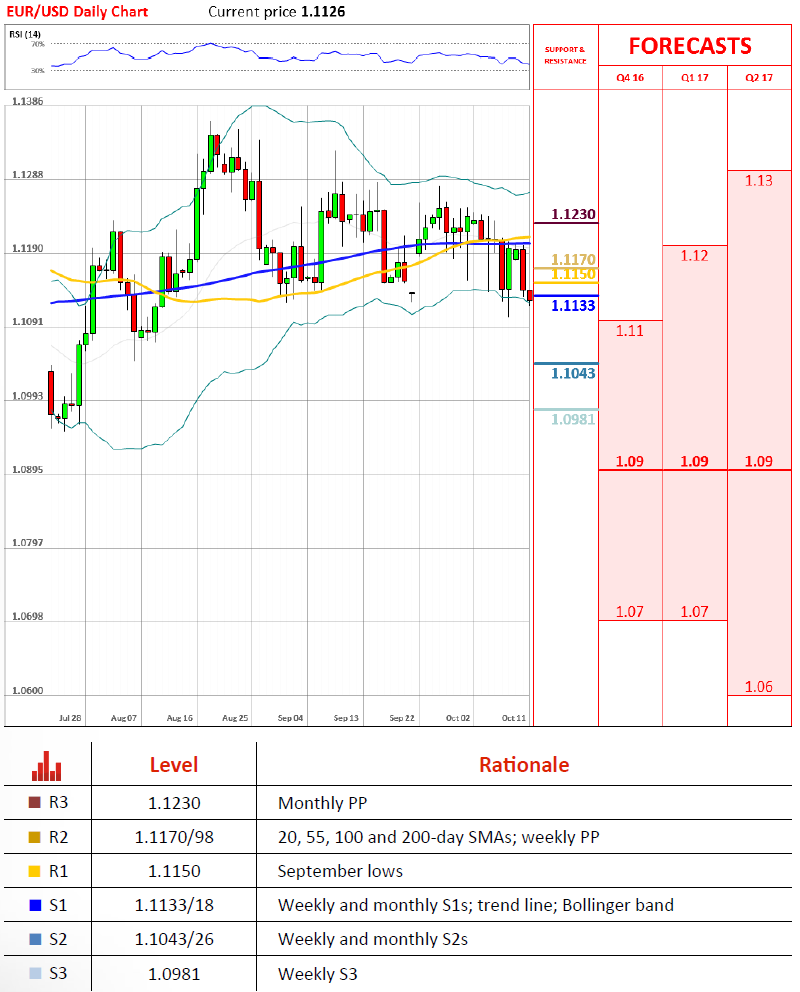The width and height of the screenshot is (800, 992).
Task: Click the Level column header
Action: click(x=174, y=765)
